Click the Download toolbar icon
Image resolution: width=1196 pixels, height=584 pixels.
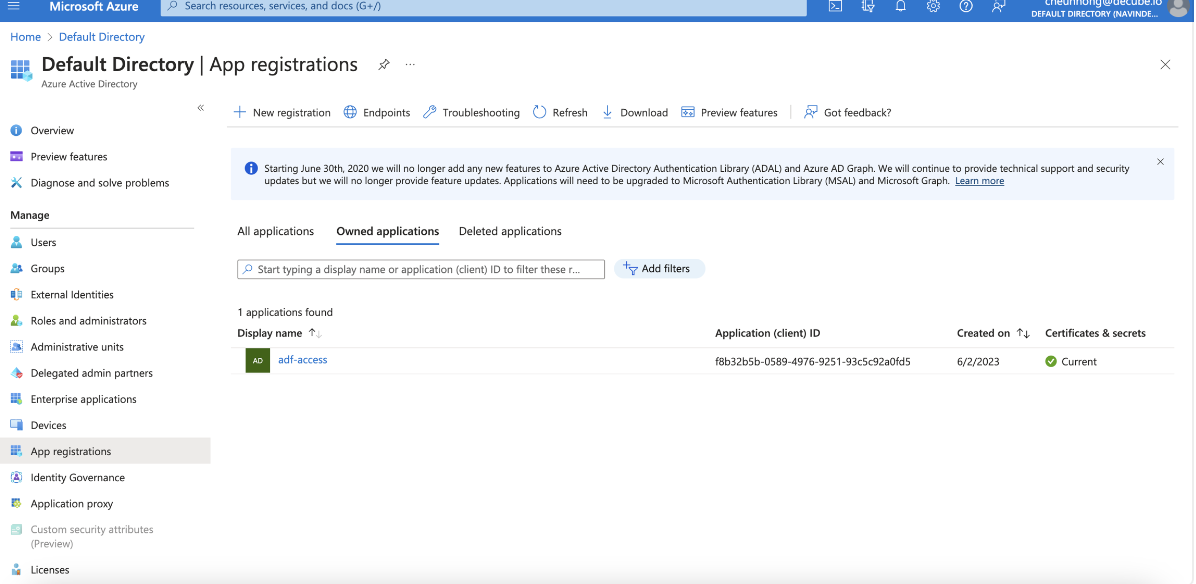[608, 113]
